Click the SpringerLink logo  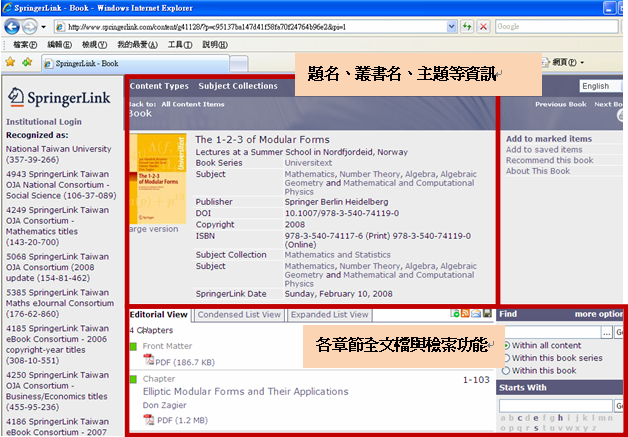pos(59,97)
